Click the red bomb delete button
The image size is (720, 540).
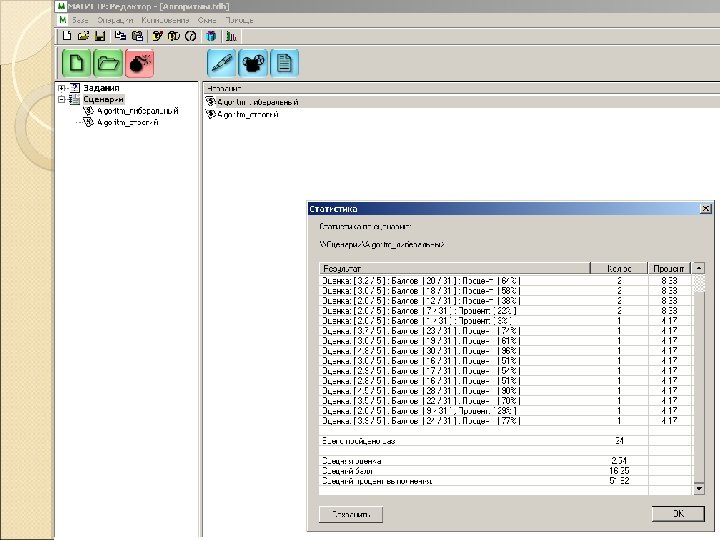point(139,62)
